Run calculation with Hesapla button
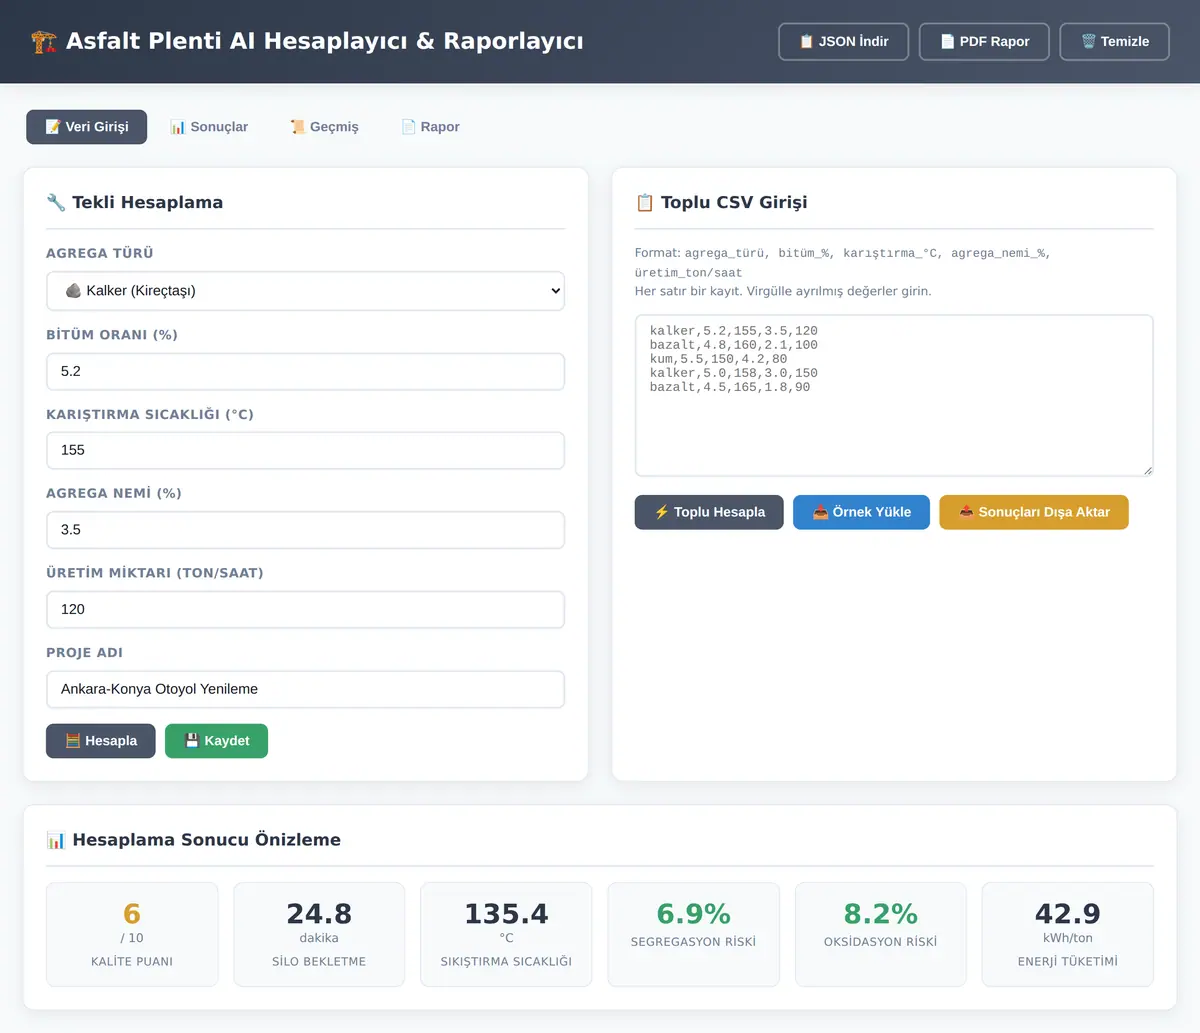 coord(101,741)
